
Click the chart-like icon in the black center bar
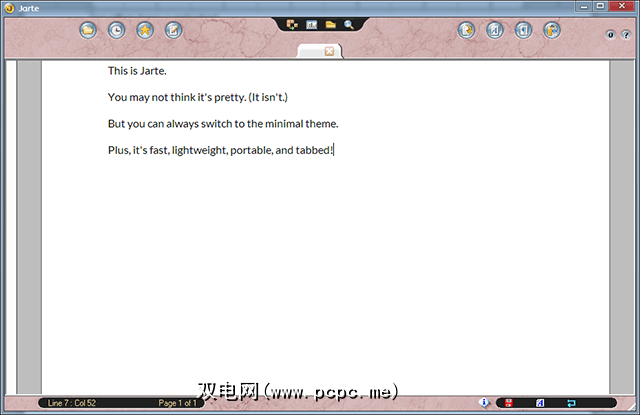pyautogui.click(x=311, y=25)
